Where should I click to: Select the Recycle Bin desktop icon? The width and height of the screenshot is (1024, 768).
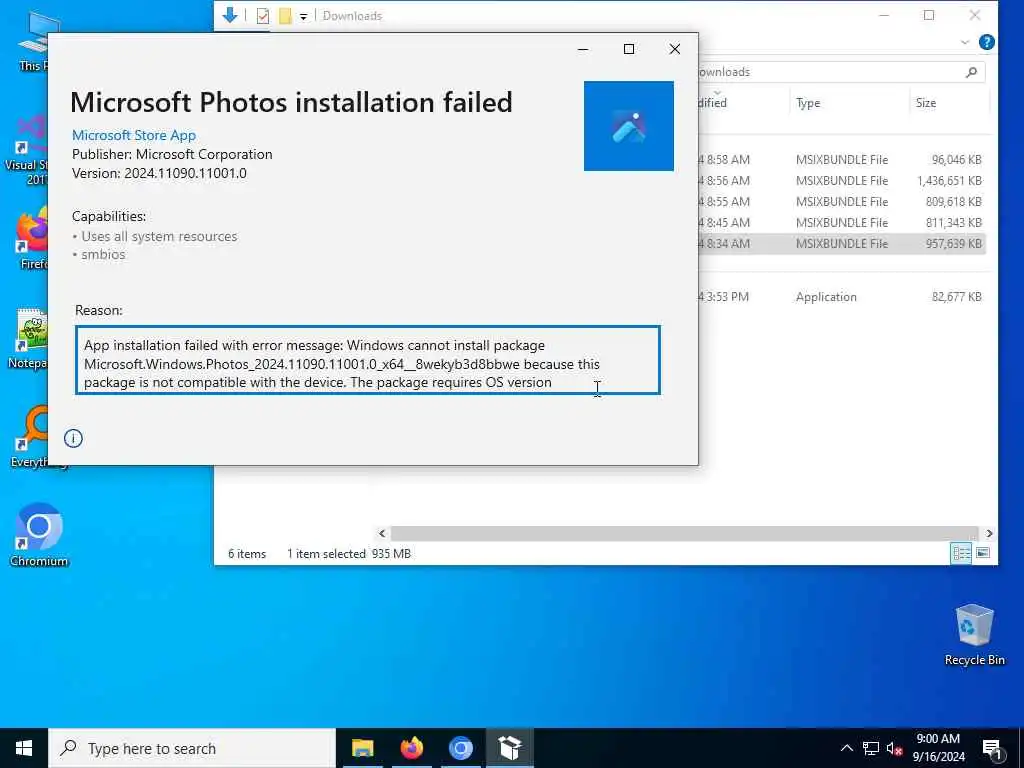point(974,635)
